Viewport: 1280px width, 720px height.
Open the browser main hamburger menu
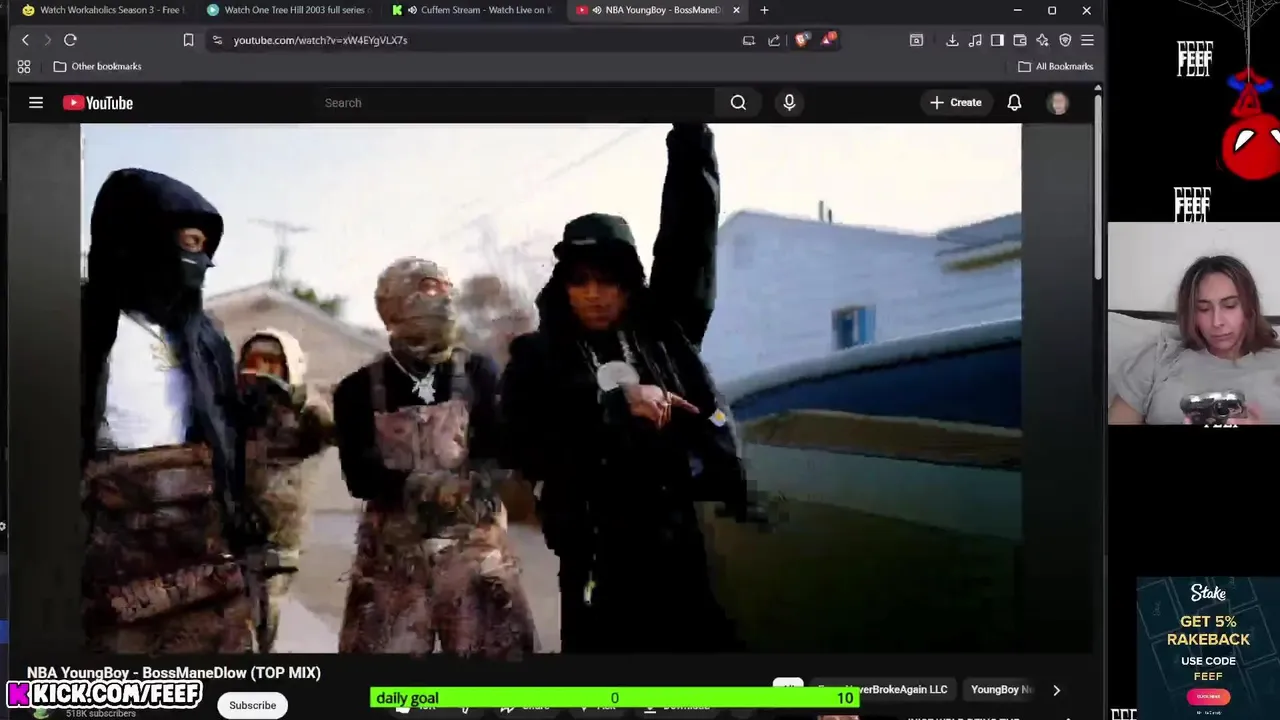click(x=1087, y=40)
